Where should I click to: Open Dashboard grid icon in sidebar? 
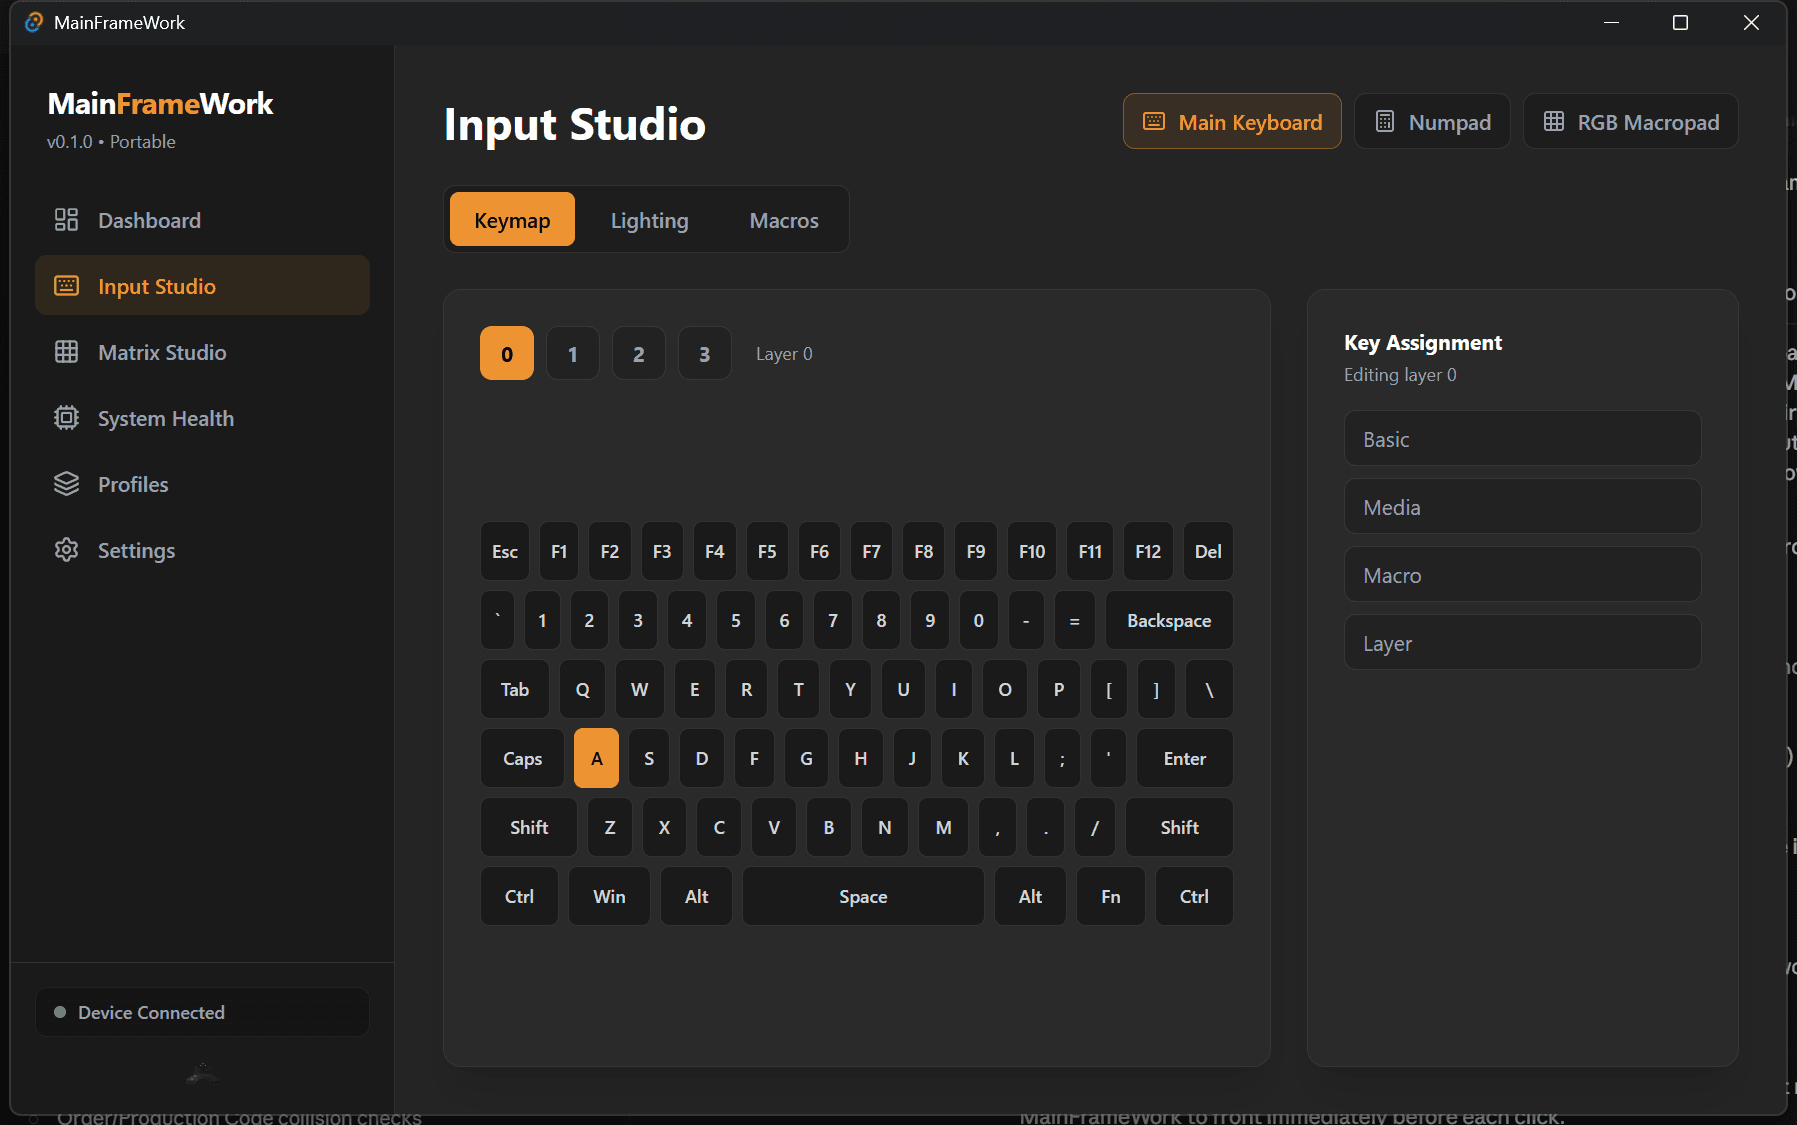66,220
